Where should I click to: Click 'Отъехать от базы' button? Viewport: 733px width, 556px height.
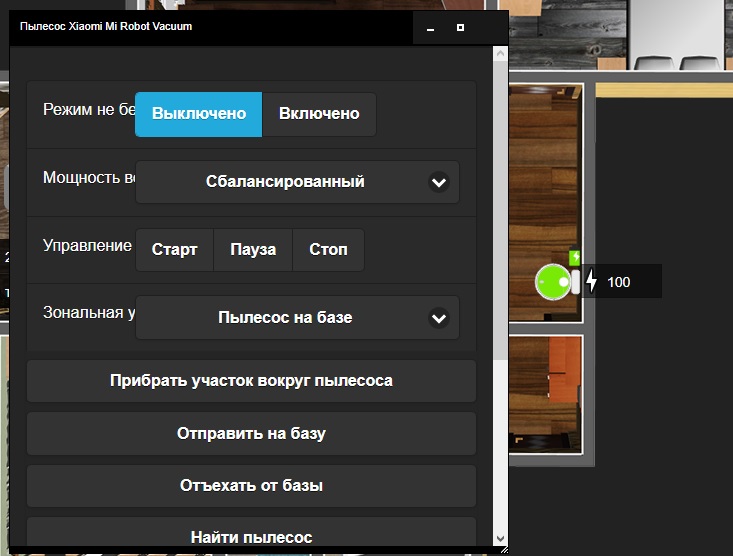pyautogui.click(x=252, y=486)
